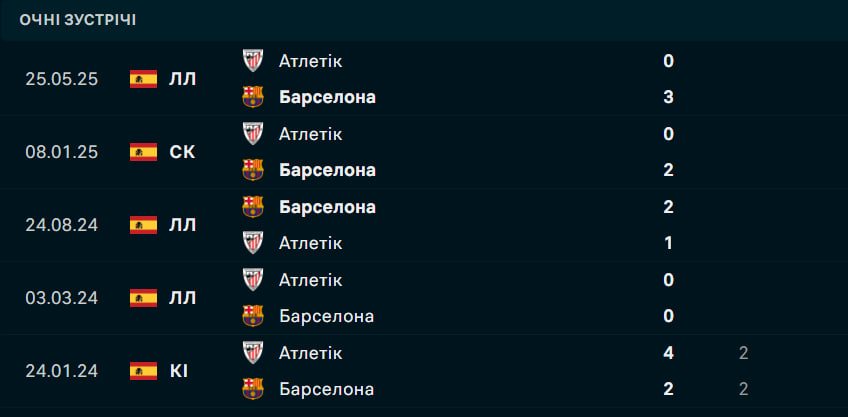848x417 pixels.
Task: Open Атлетік team in 03.03.24 match
Action: (x=310, y=280)
